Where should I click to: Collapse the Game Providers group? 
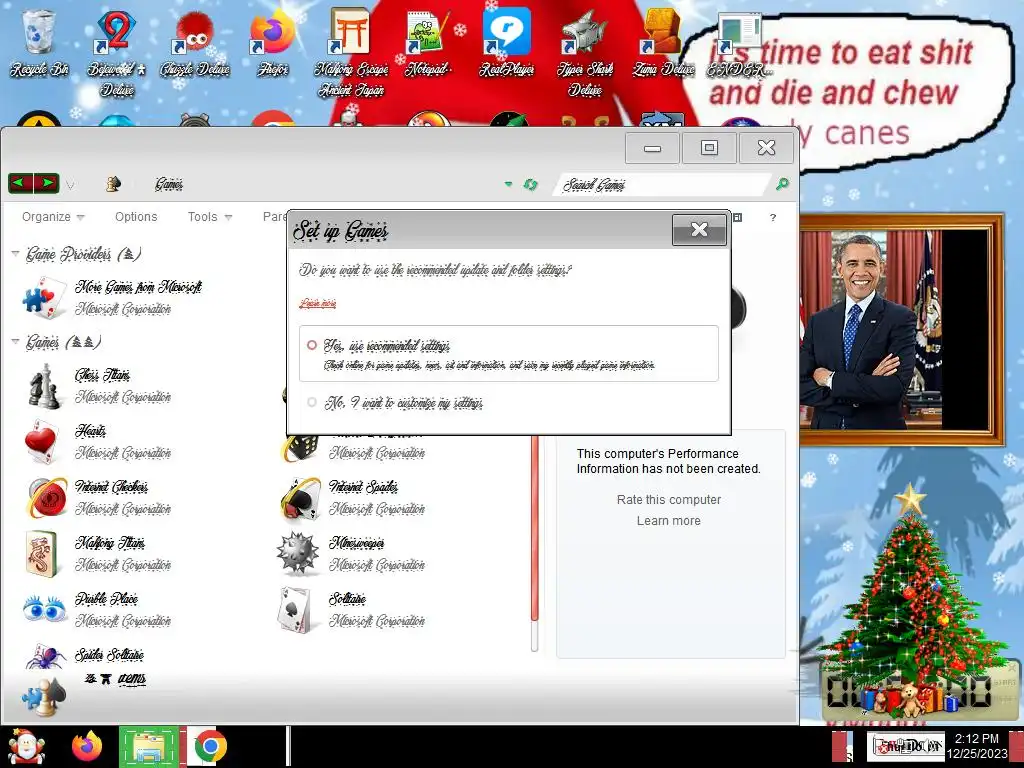[x=15, y=254]
